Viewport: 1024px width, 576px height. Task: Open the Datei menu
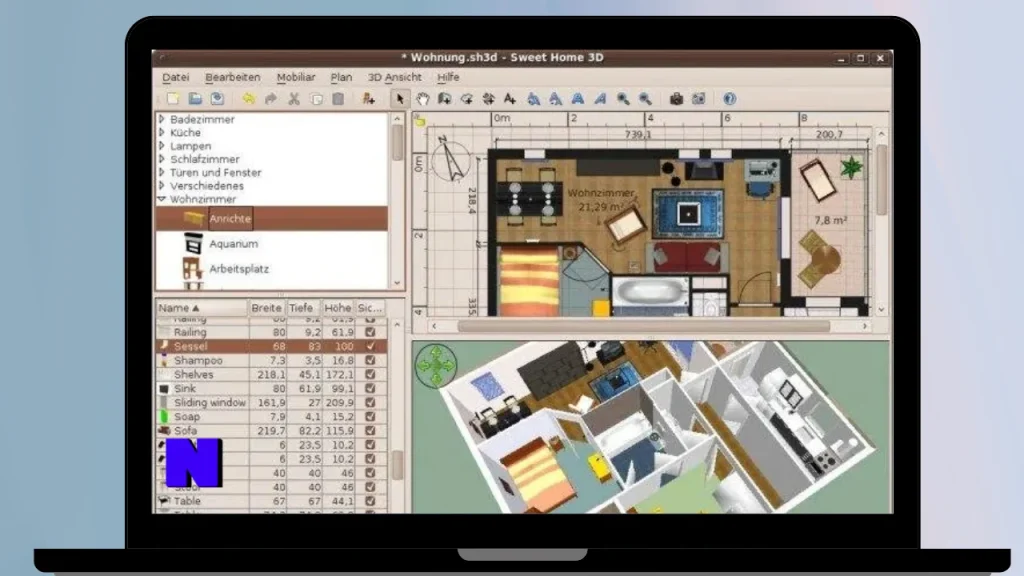[176, 77]
